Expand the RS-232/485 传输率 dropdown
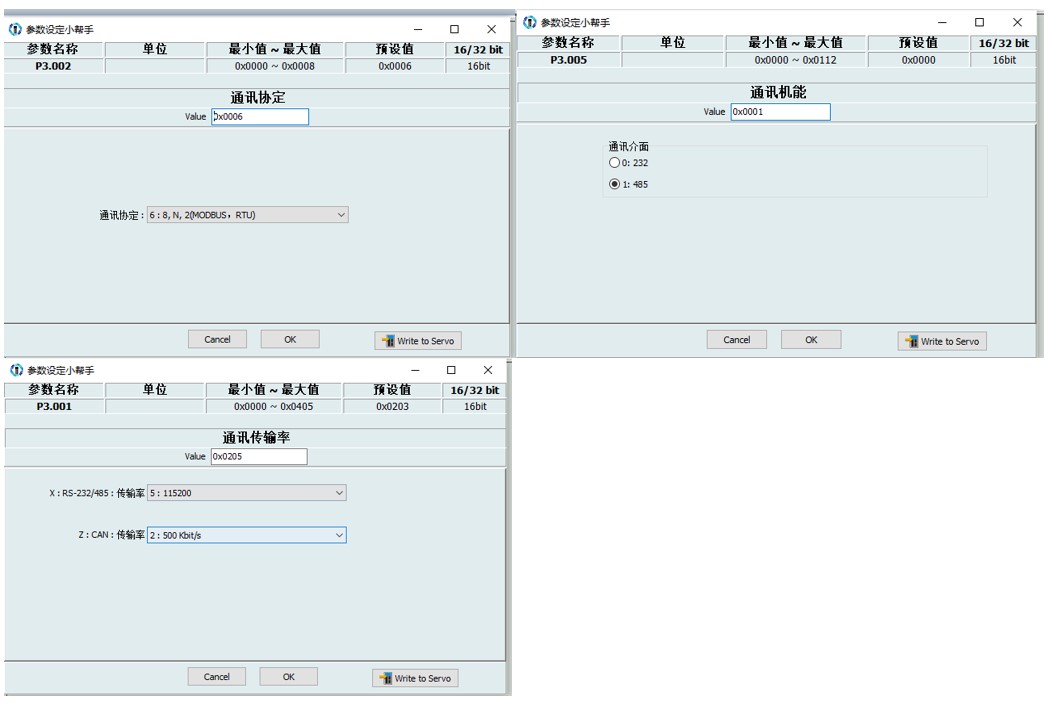This screenshot has height=714, width=1051. pos(246,493)
